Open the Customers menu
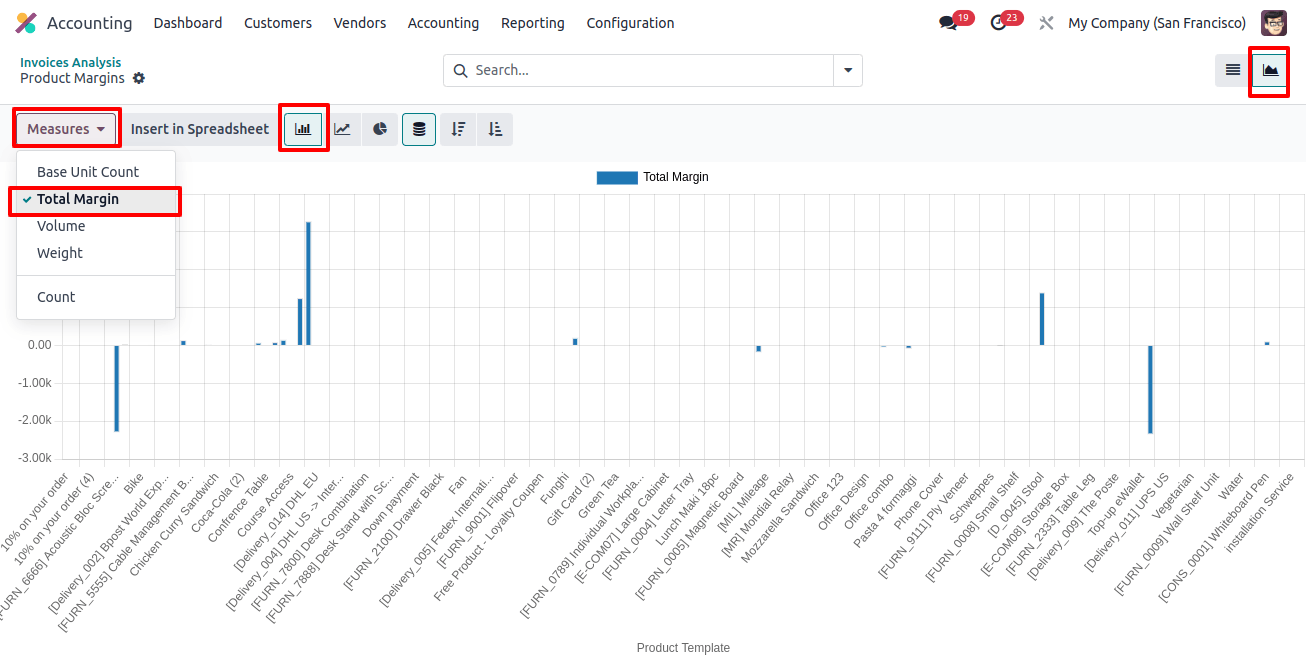The height and width of the screenshot is (660, 1306). click(x=278, y=23)
